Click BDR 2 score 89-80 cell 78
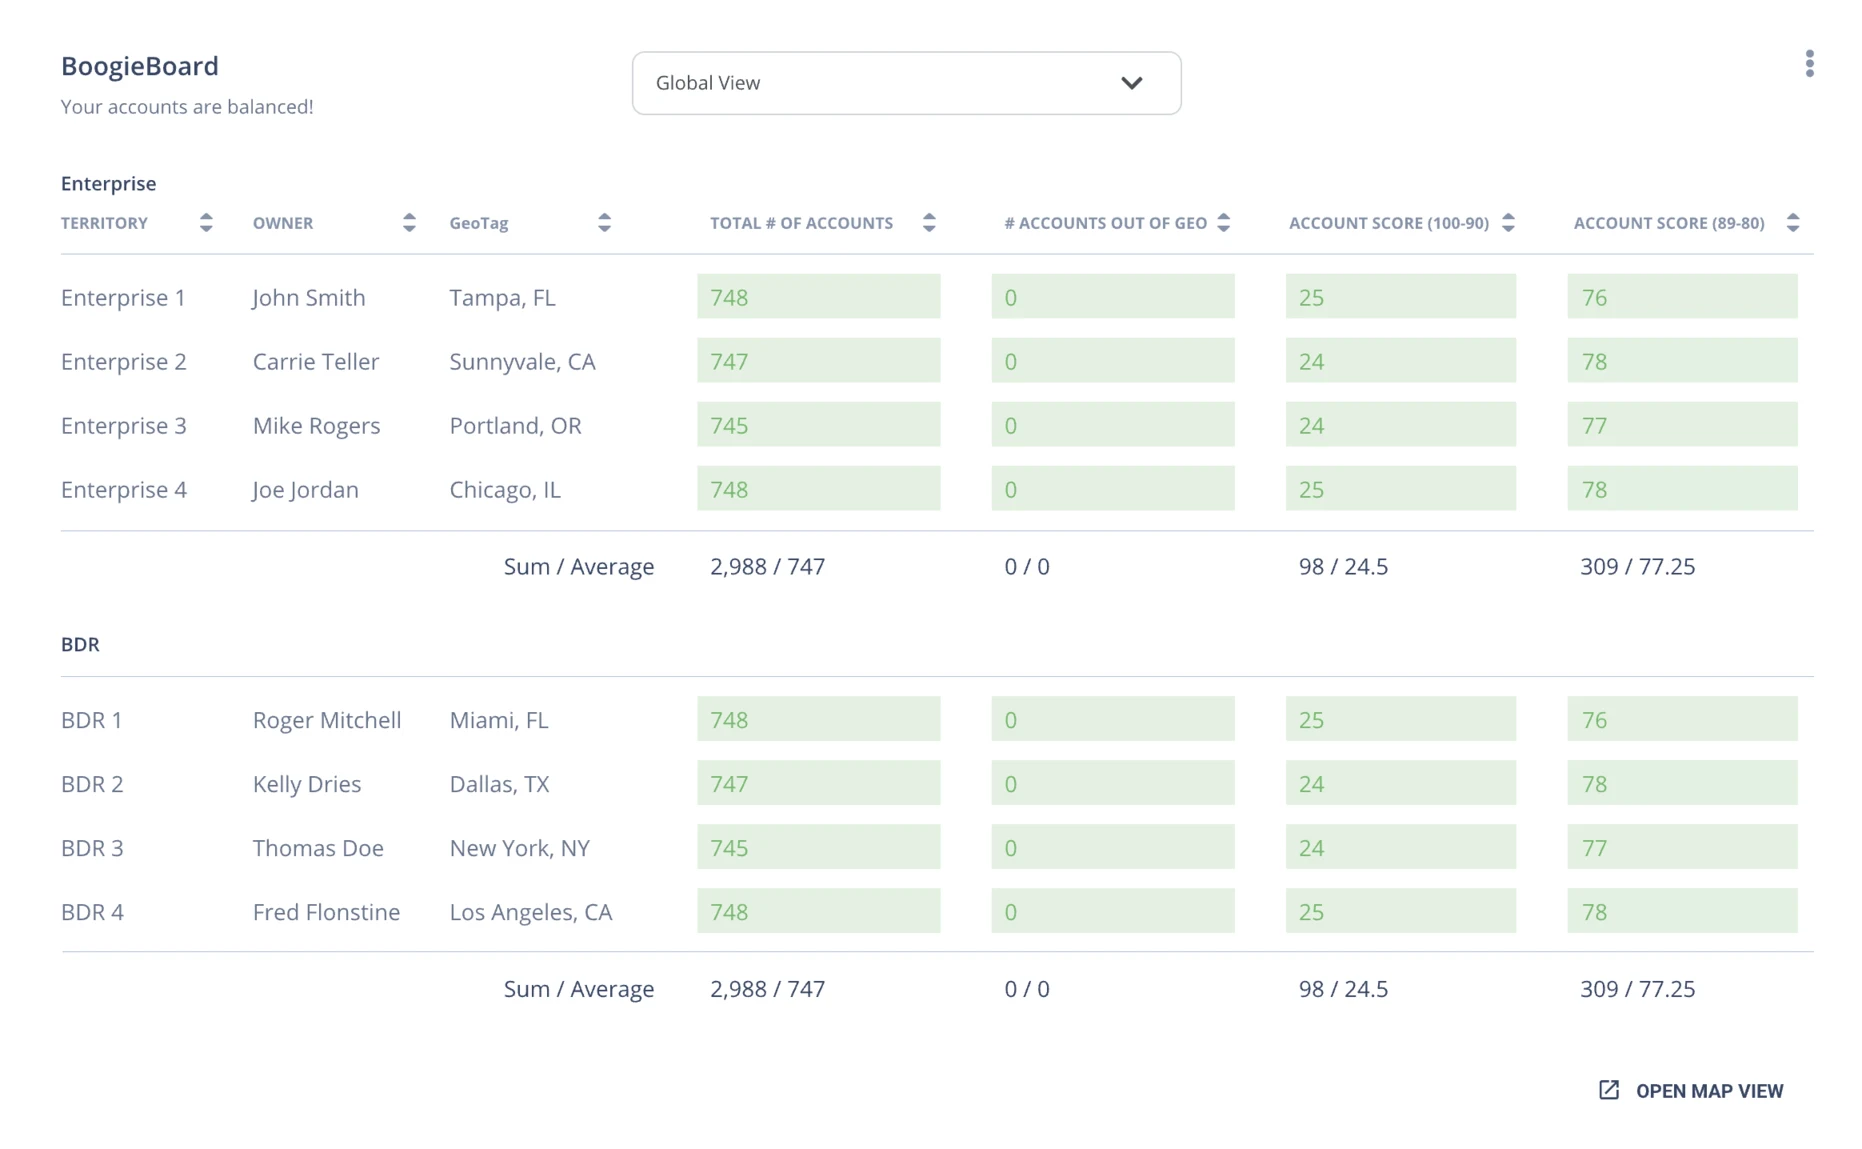The width and height of the screenshot is (1862, 1149). (1682, 782)
